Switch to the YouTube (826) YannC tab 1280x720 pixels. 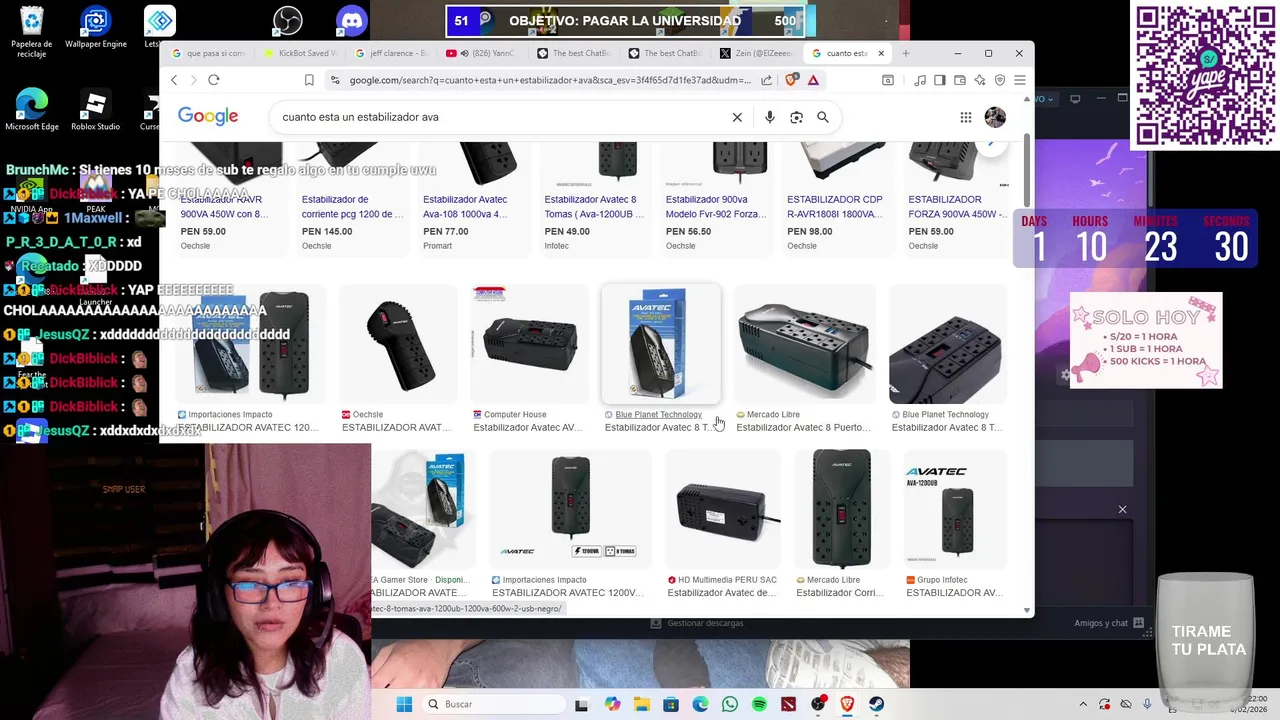click(484, 53)
